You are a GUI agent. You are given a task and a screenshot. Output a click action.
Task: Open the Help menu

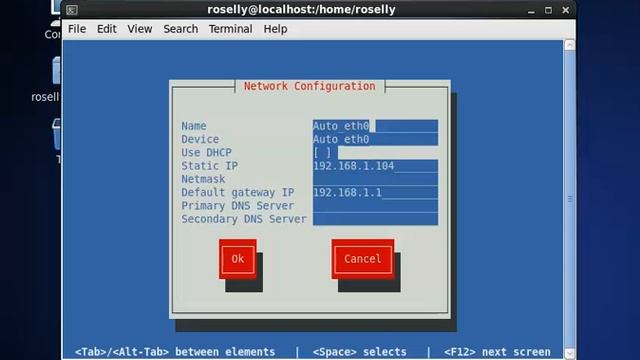[275, 29]
